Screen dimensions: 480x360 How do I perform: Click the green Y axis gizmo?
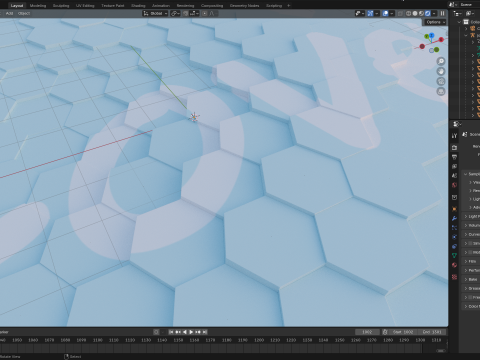(x=426, y=36)
